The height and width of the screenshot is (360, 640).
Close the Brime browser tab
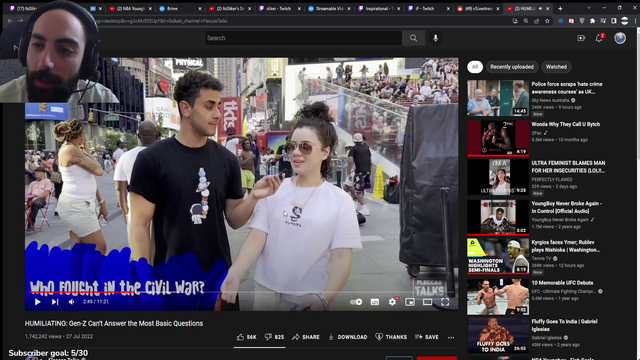[200, 9]
